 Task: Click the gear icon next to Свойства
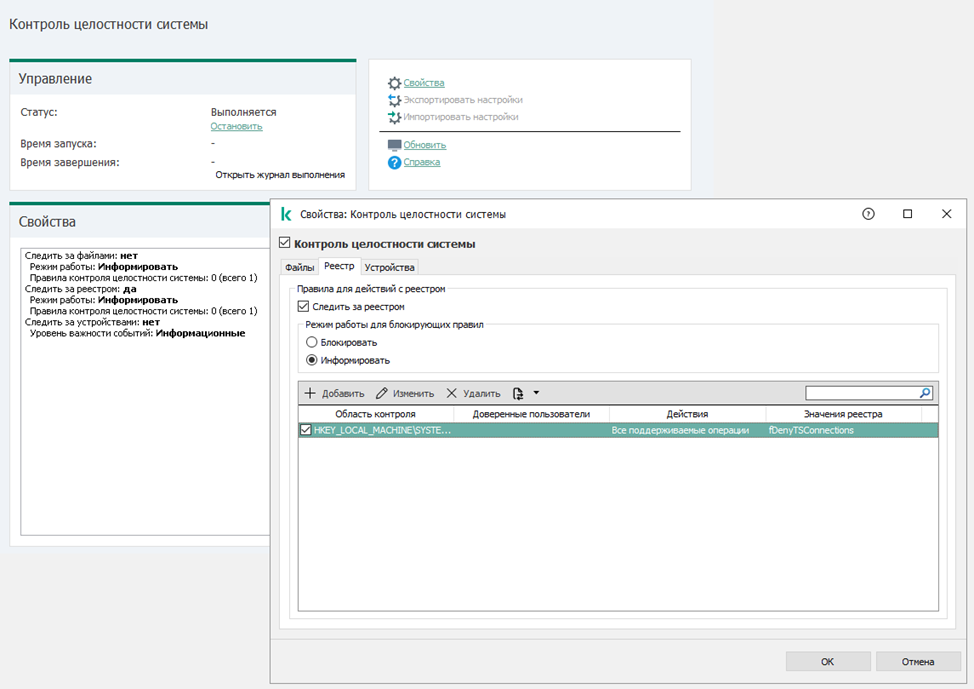[394, 83]
